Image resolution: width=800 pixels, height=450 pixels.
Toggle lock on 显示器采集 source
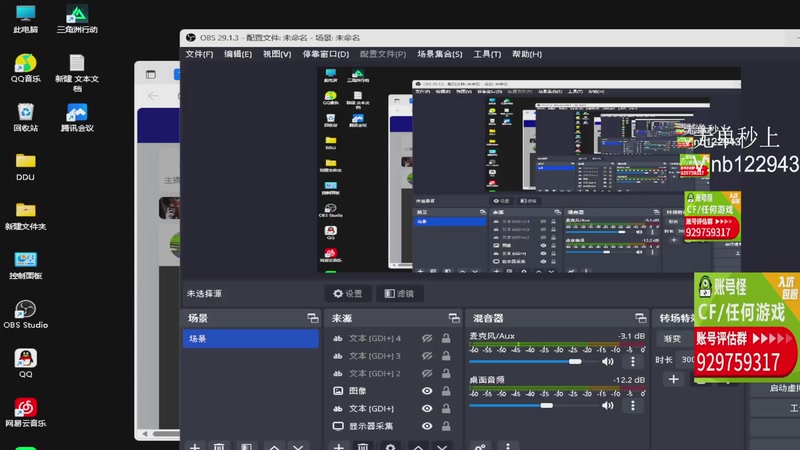446,426
